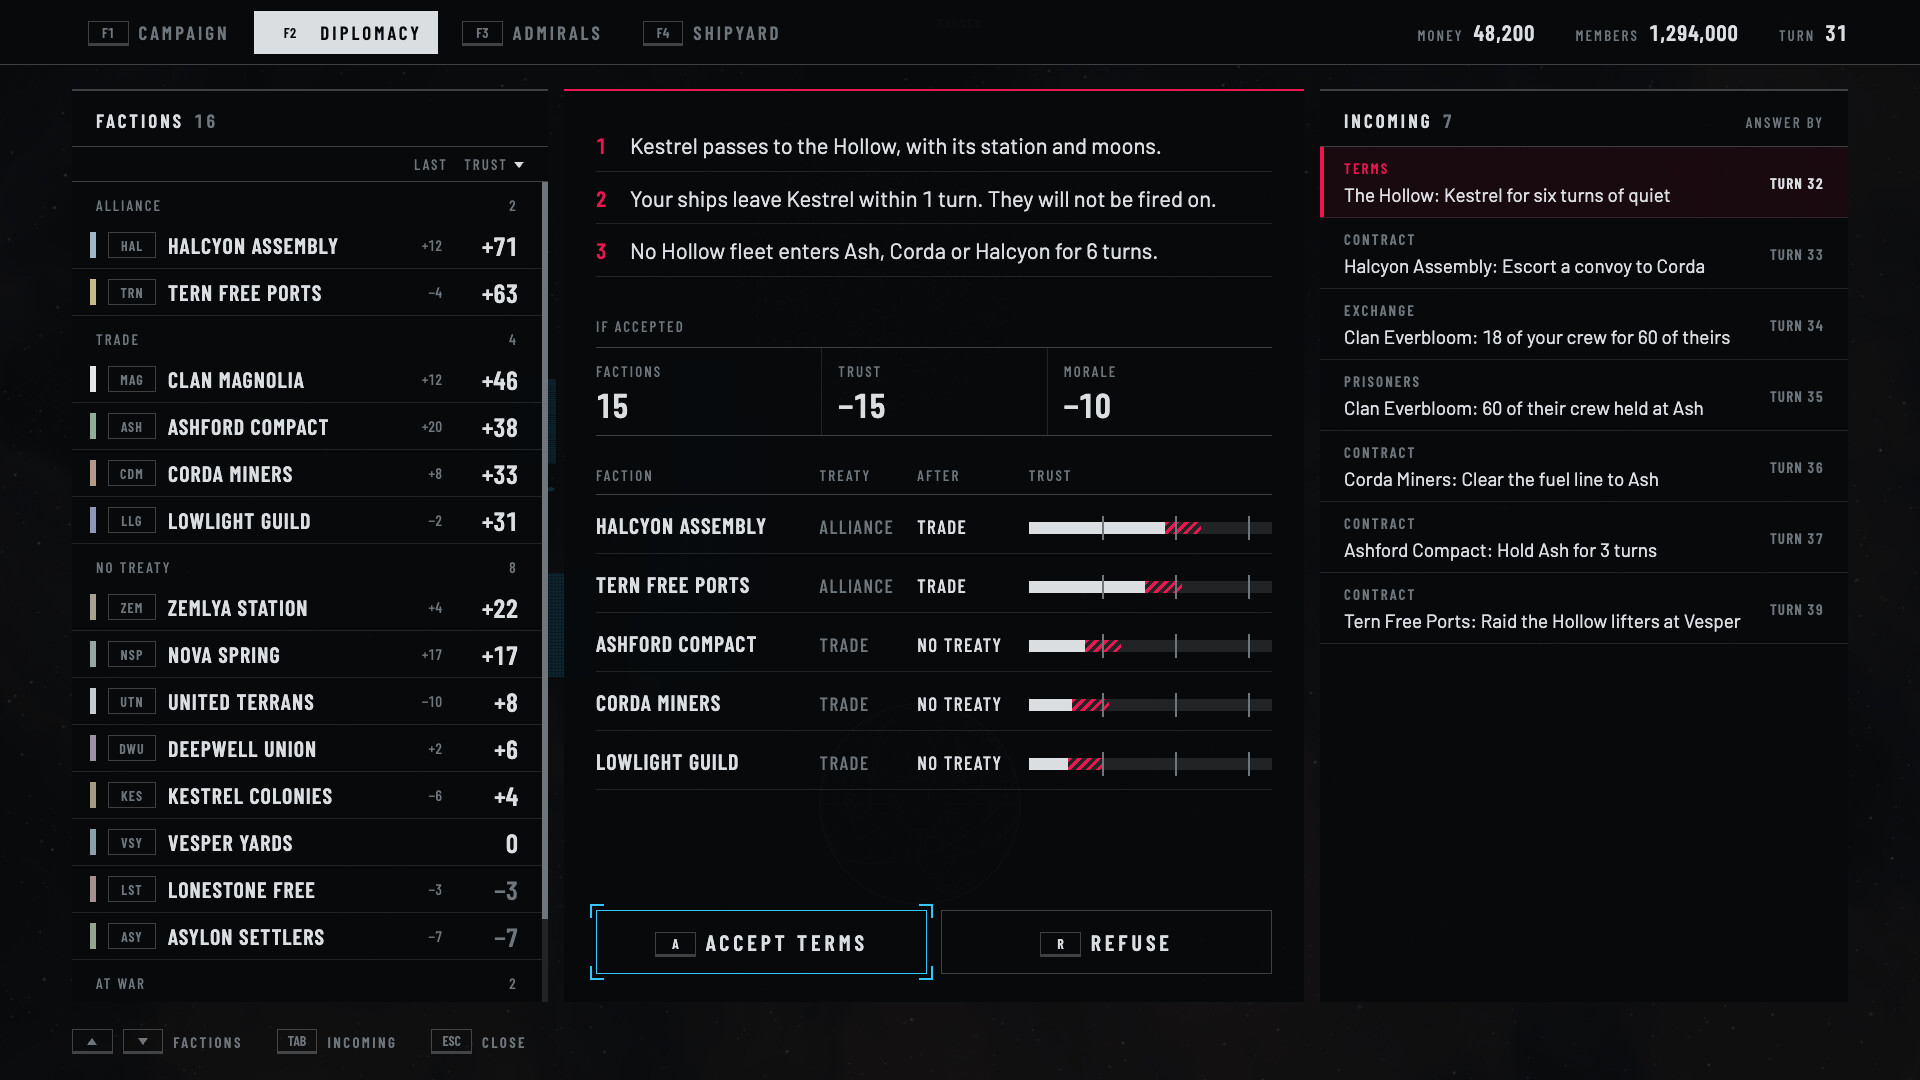Expand the At War faction group
The height and width of the screenshot is (1080, 1920).
(306, 983)
